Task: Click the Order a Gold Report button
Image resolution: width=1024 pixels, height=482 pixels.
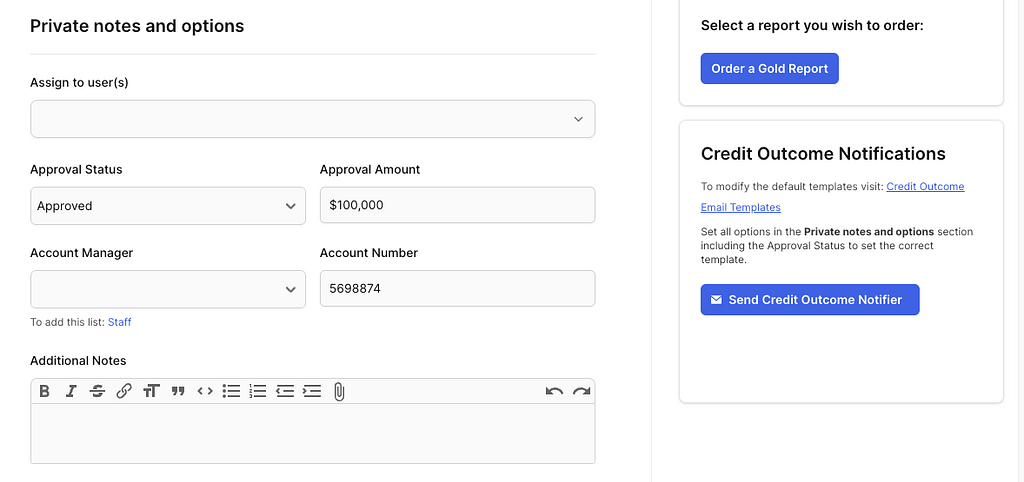Action: [769, 69]
